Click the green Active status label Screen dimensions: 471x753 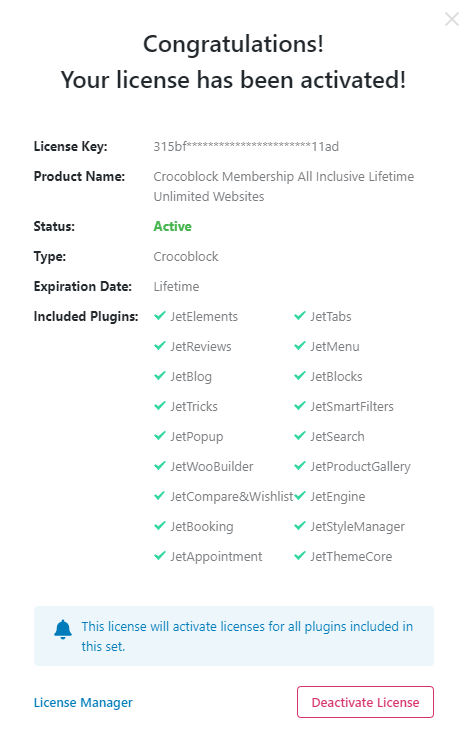tap(172, 226)
